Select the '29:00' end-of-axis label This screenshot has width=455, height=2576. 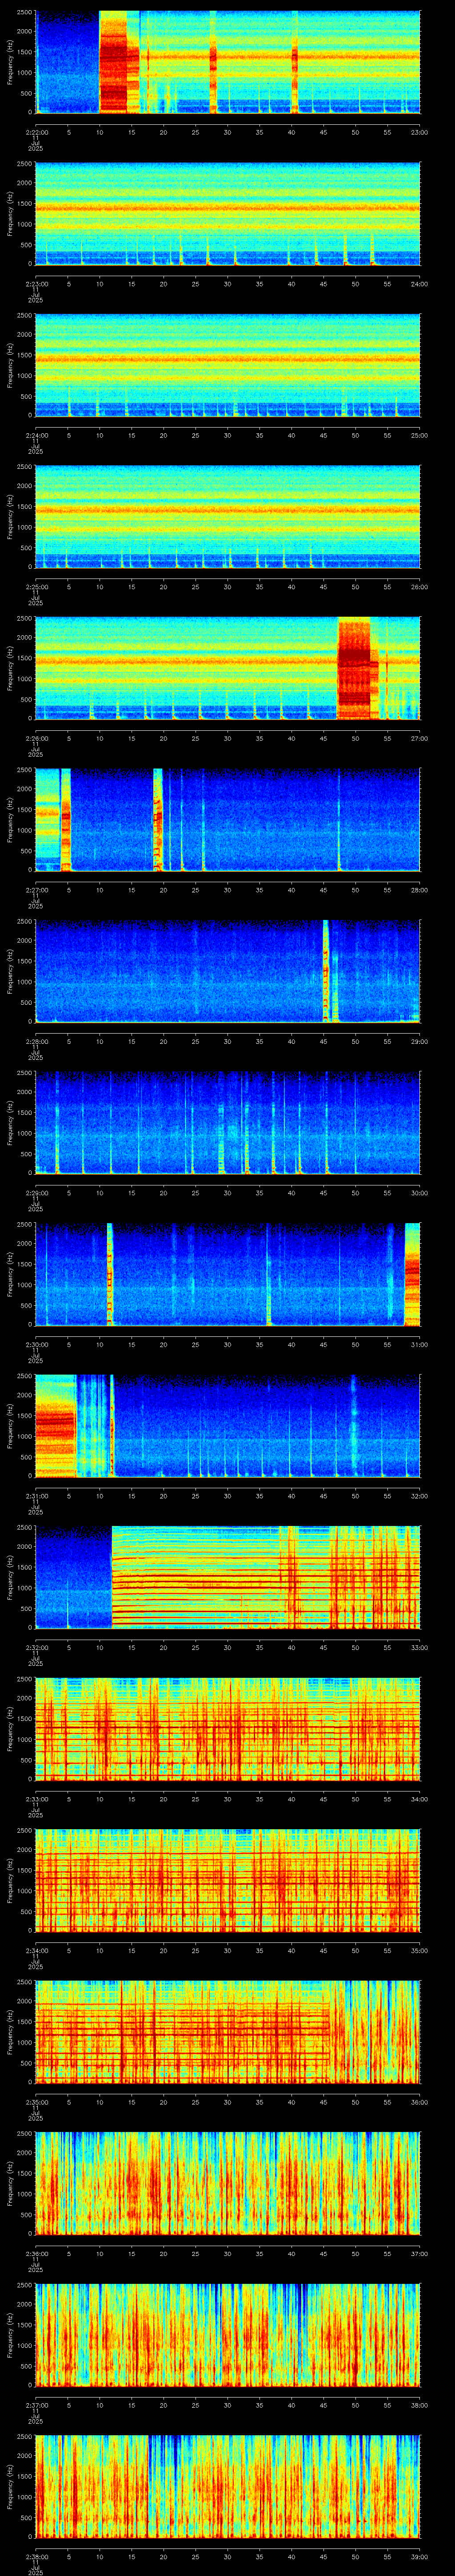point(419,1041)
